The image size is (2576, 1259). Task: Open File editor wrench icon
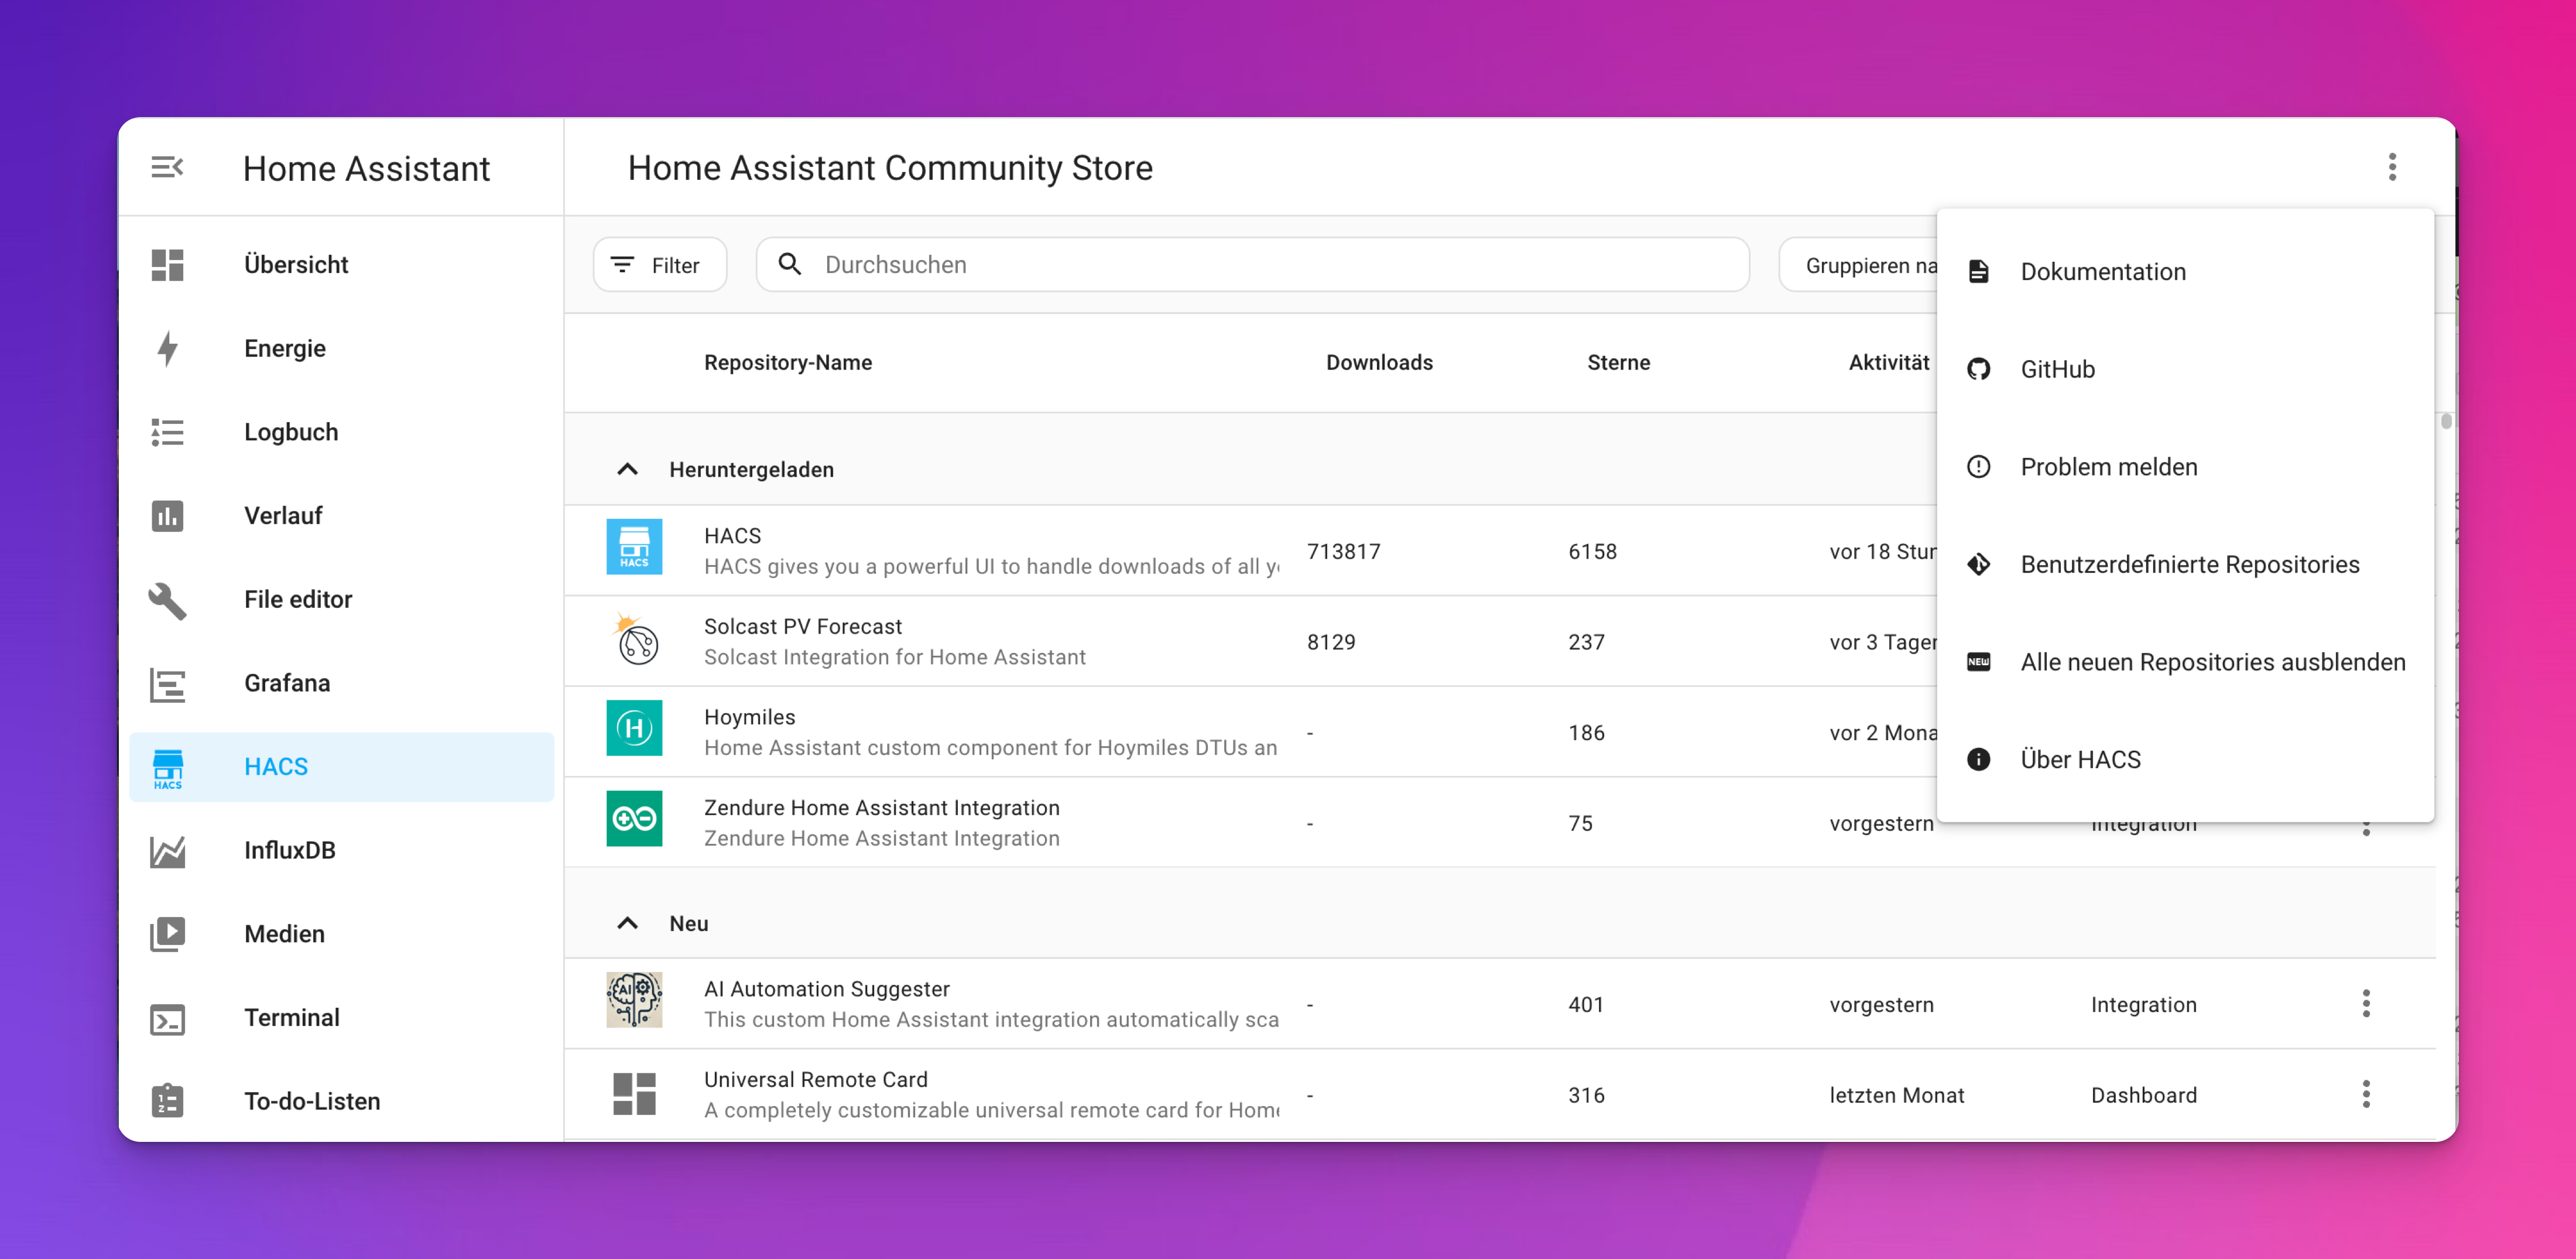pos(167,600)
